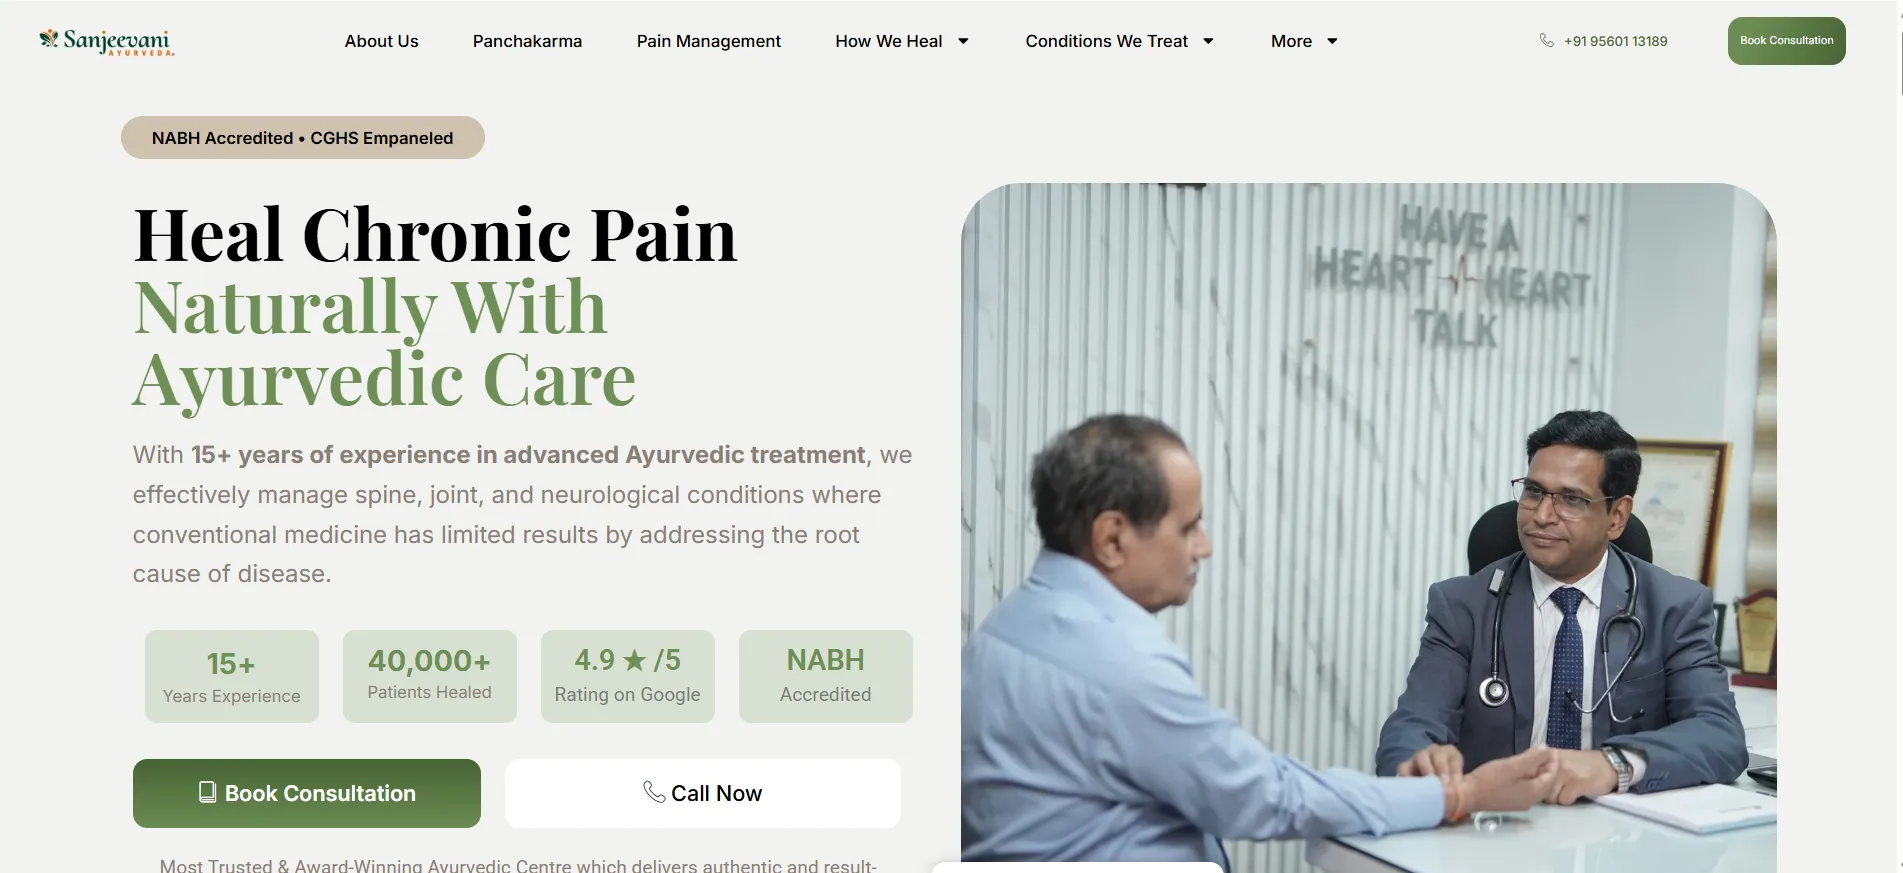Expand the Conditions We Treat dropdown arrow
Screen dimensions: 1903x873
[1208, 41]
